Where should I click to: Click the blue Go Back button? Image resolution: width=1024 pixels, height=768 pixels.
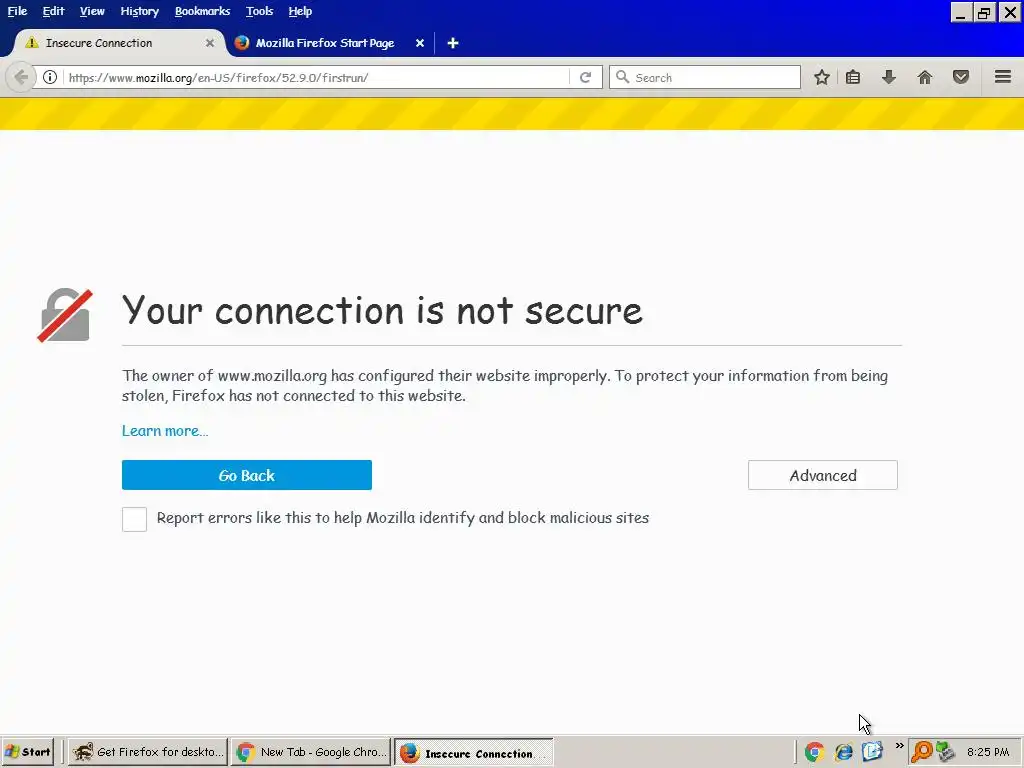[x=247, y=475]
